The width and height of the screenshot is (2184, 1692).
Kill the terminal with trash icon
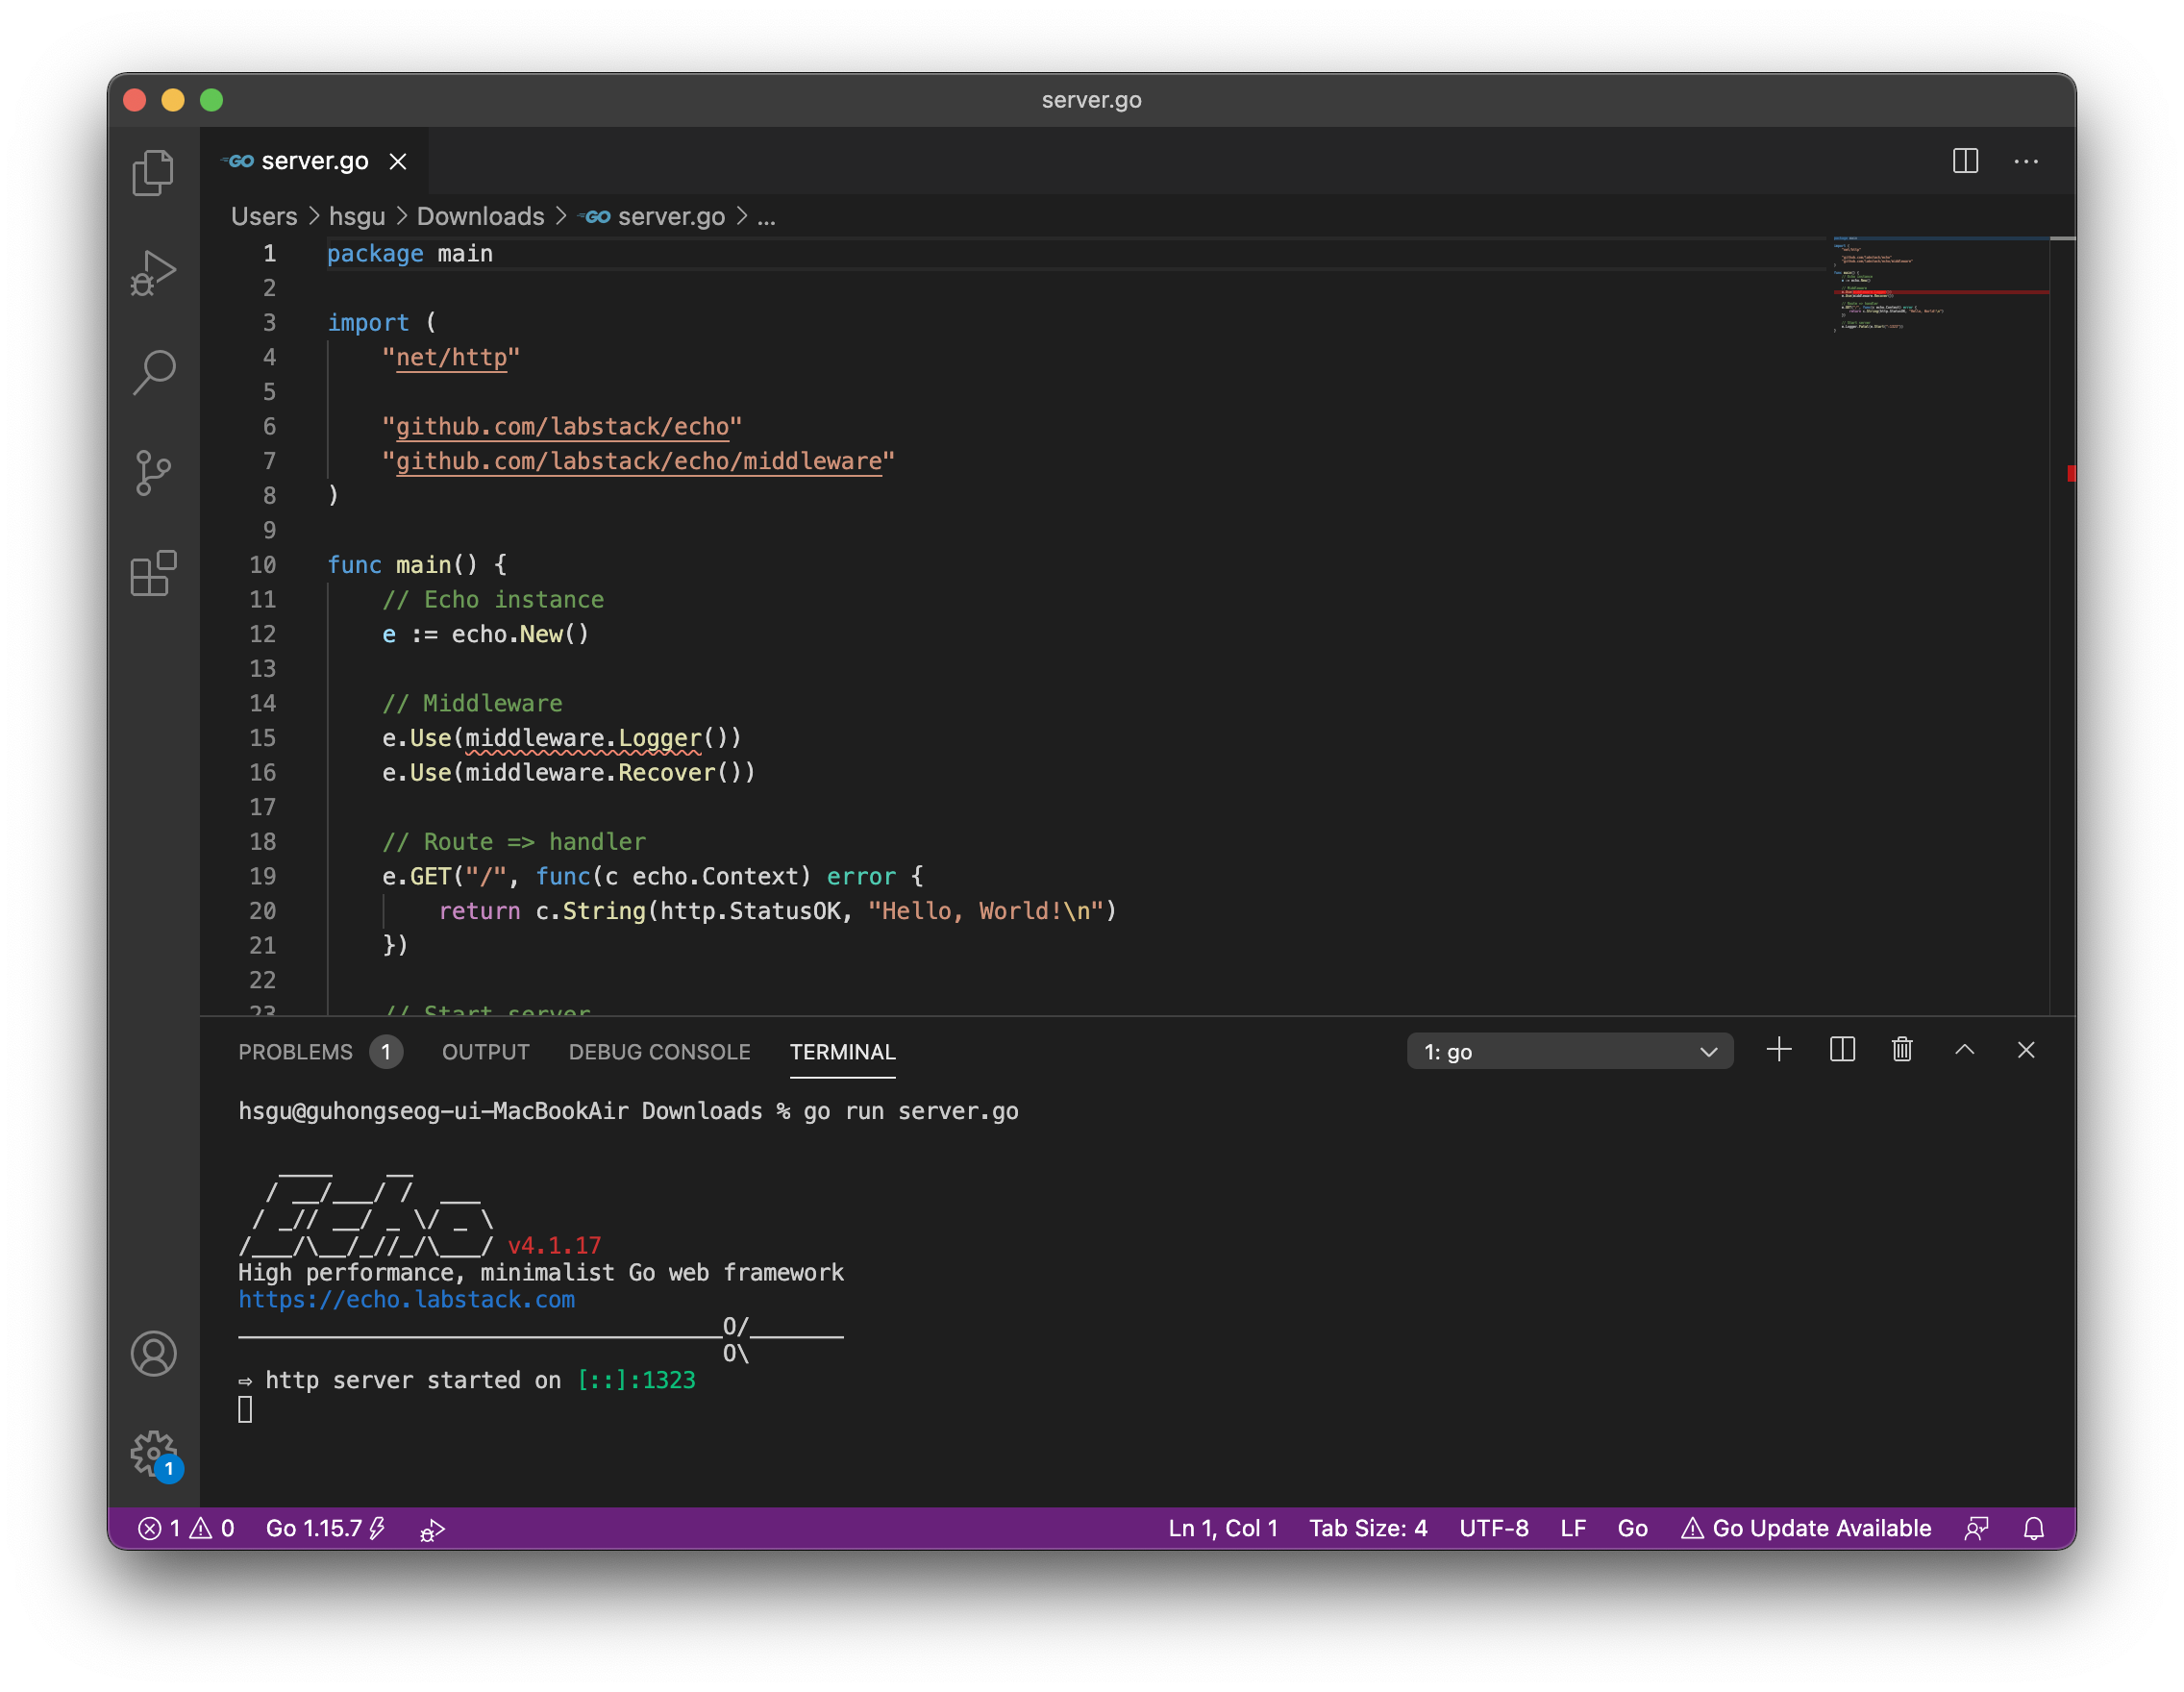point(1902,1050)
